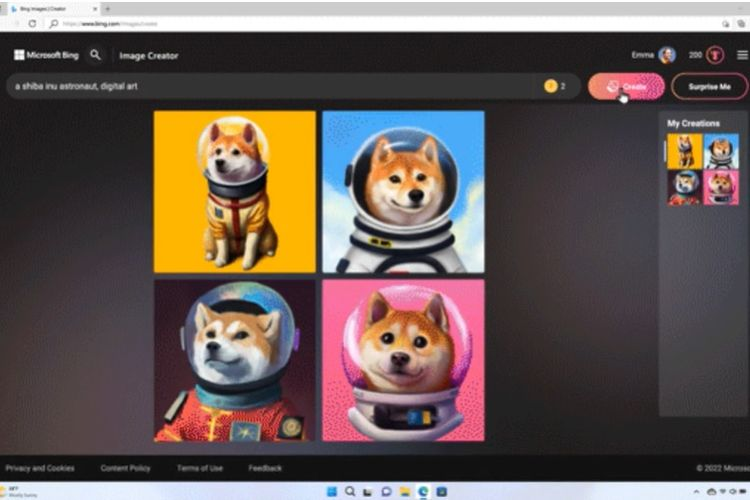Open the yellow background shiba image

coord(234,191)
